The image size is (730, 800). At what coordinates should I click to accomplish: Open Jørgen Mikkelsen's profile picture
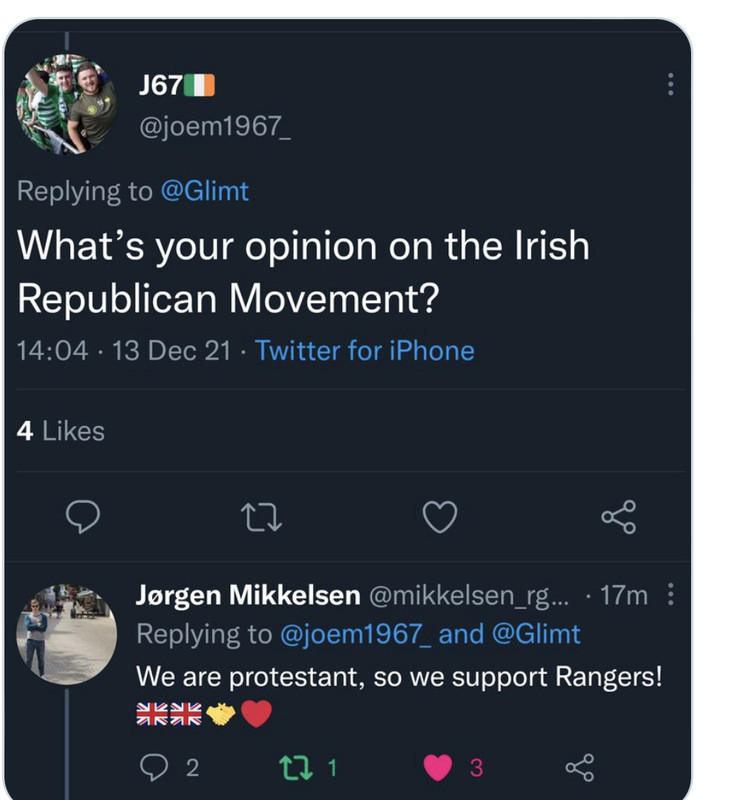tap(66, 632)
